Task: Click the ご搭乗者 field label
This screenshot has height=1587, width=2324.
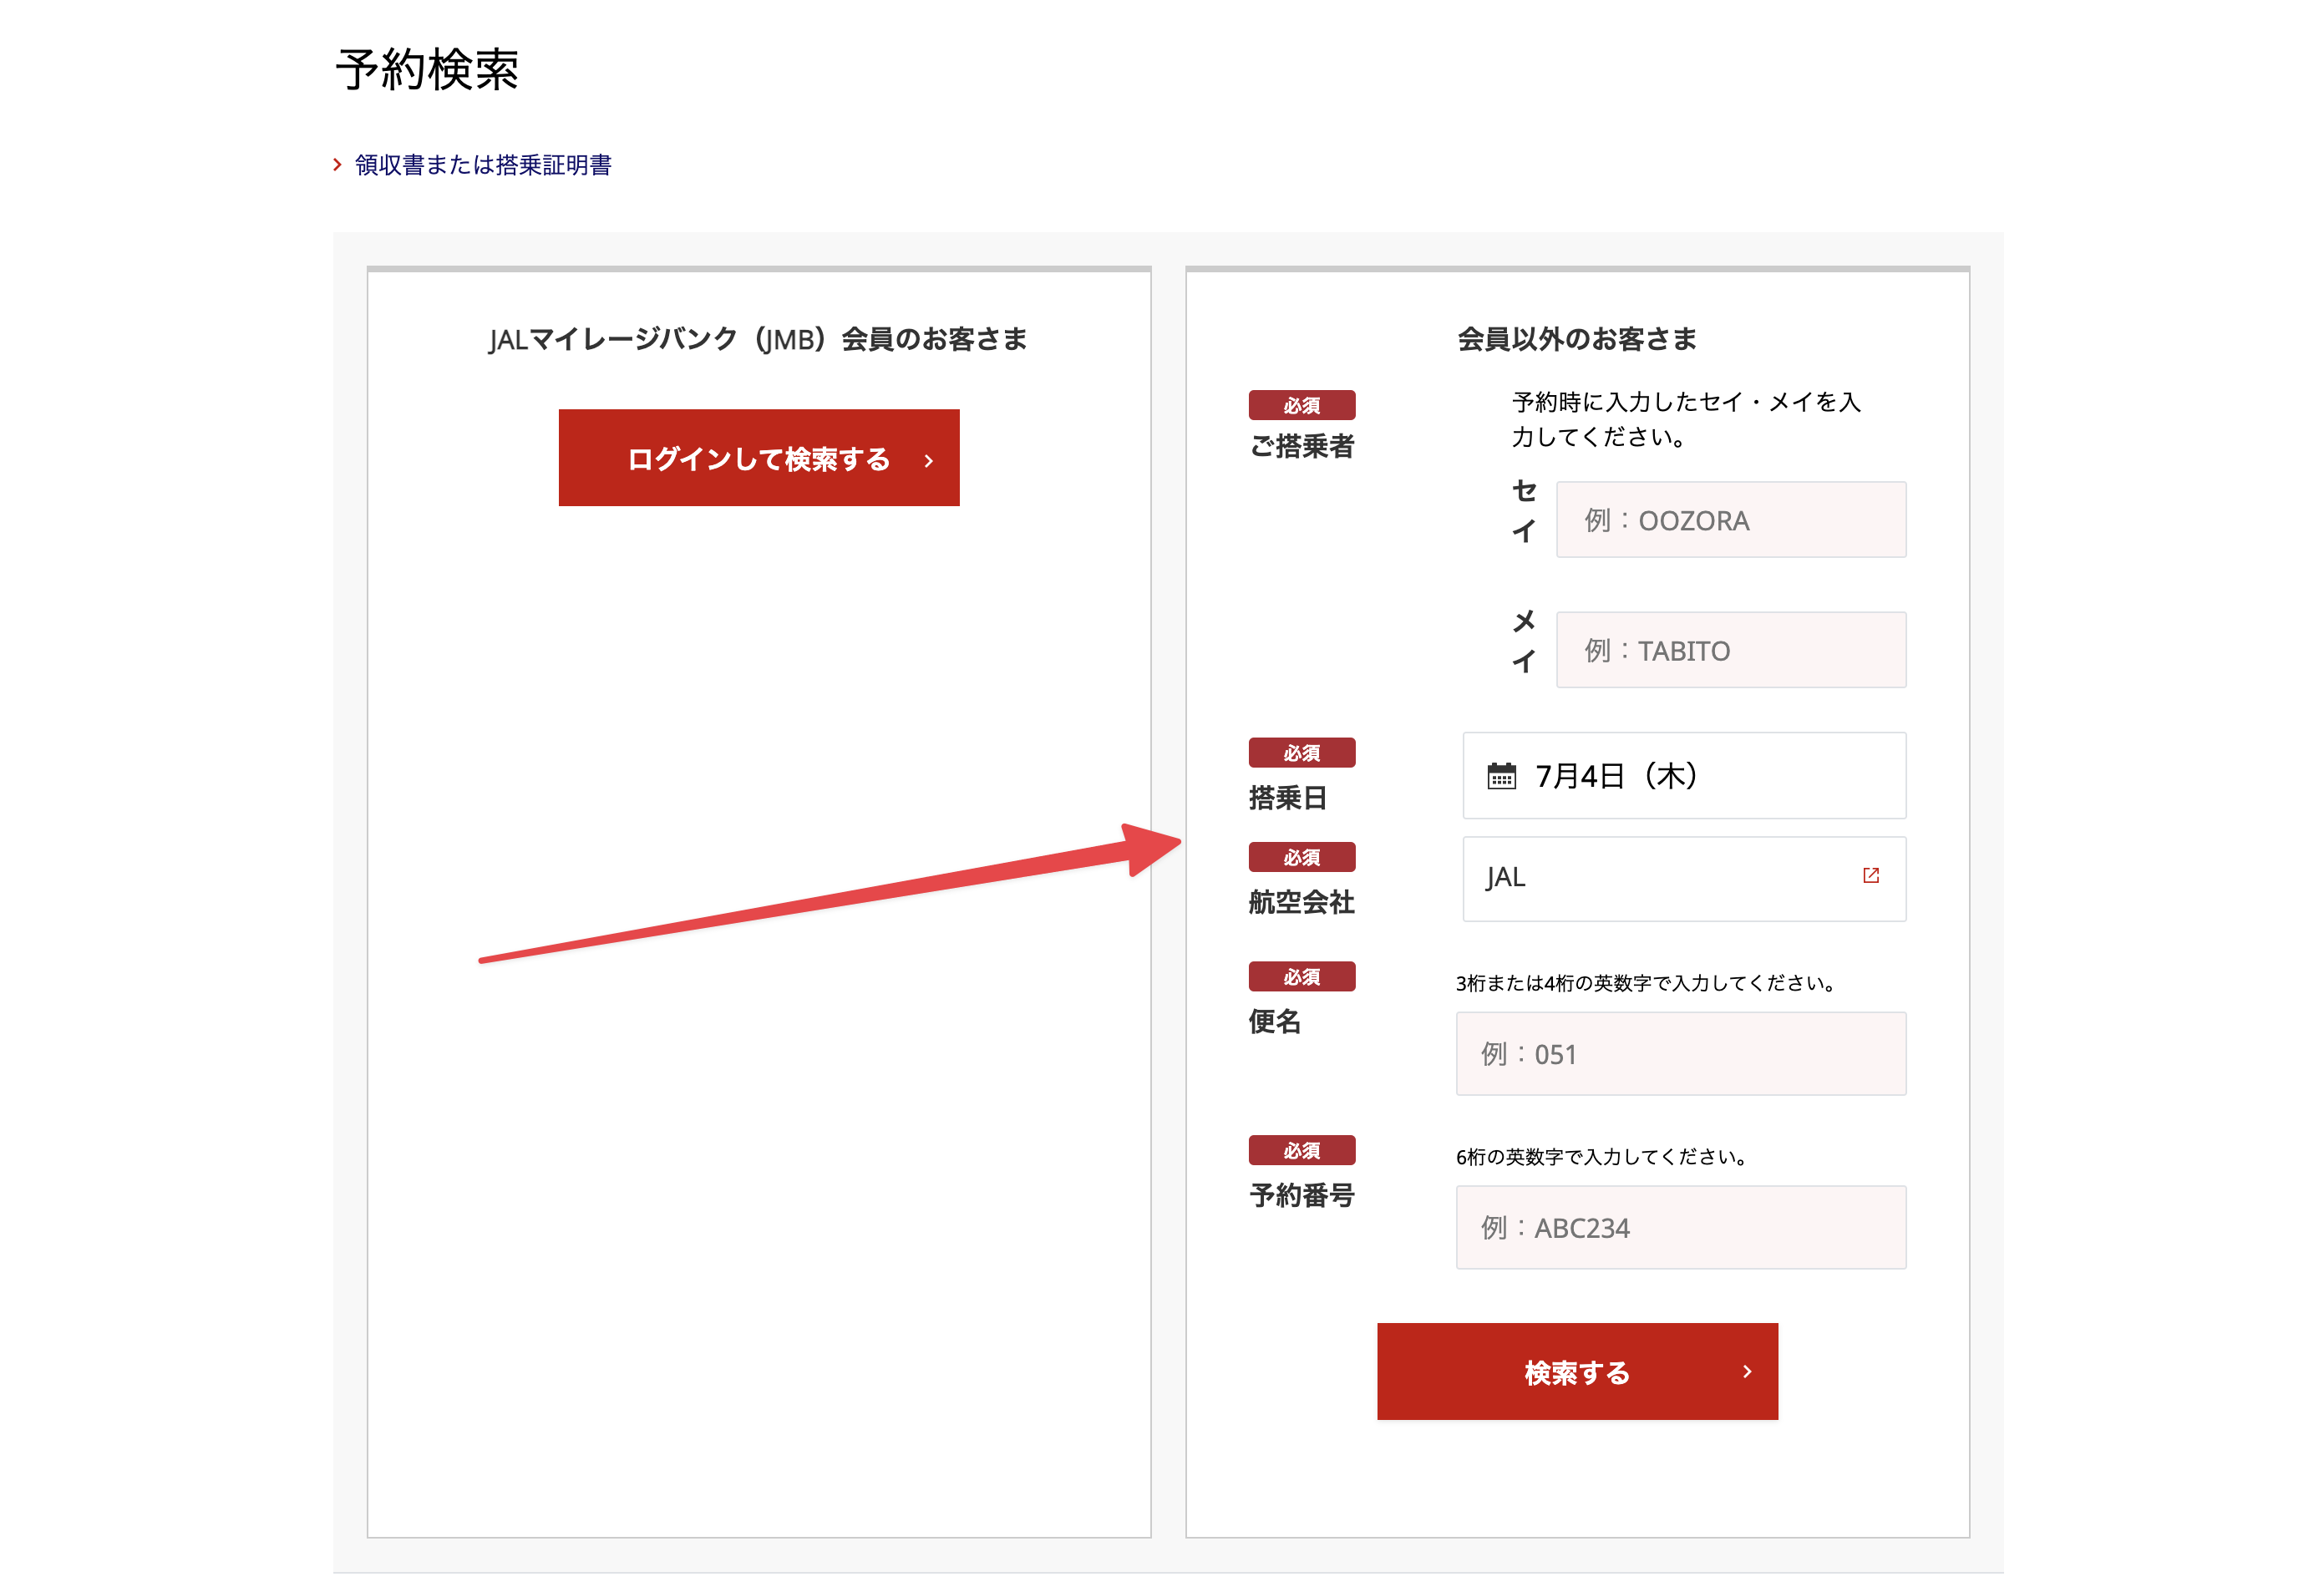Action: [x=1301, y=446]
